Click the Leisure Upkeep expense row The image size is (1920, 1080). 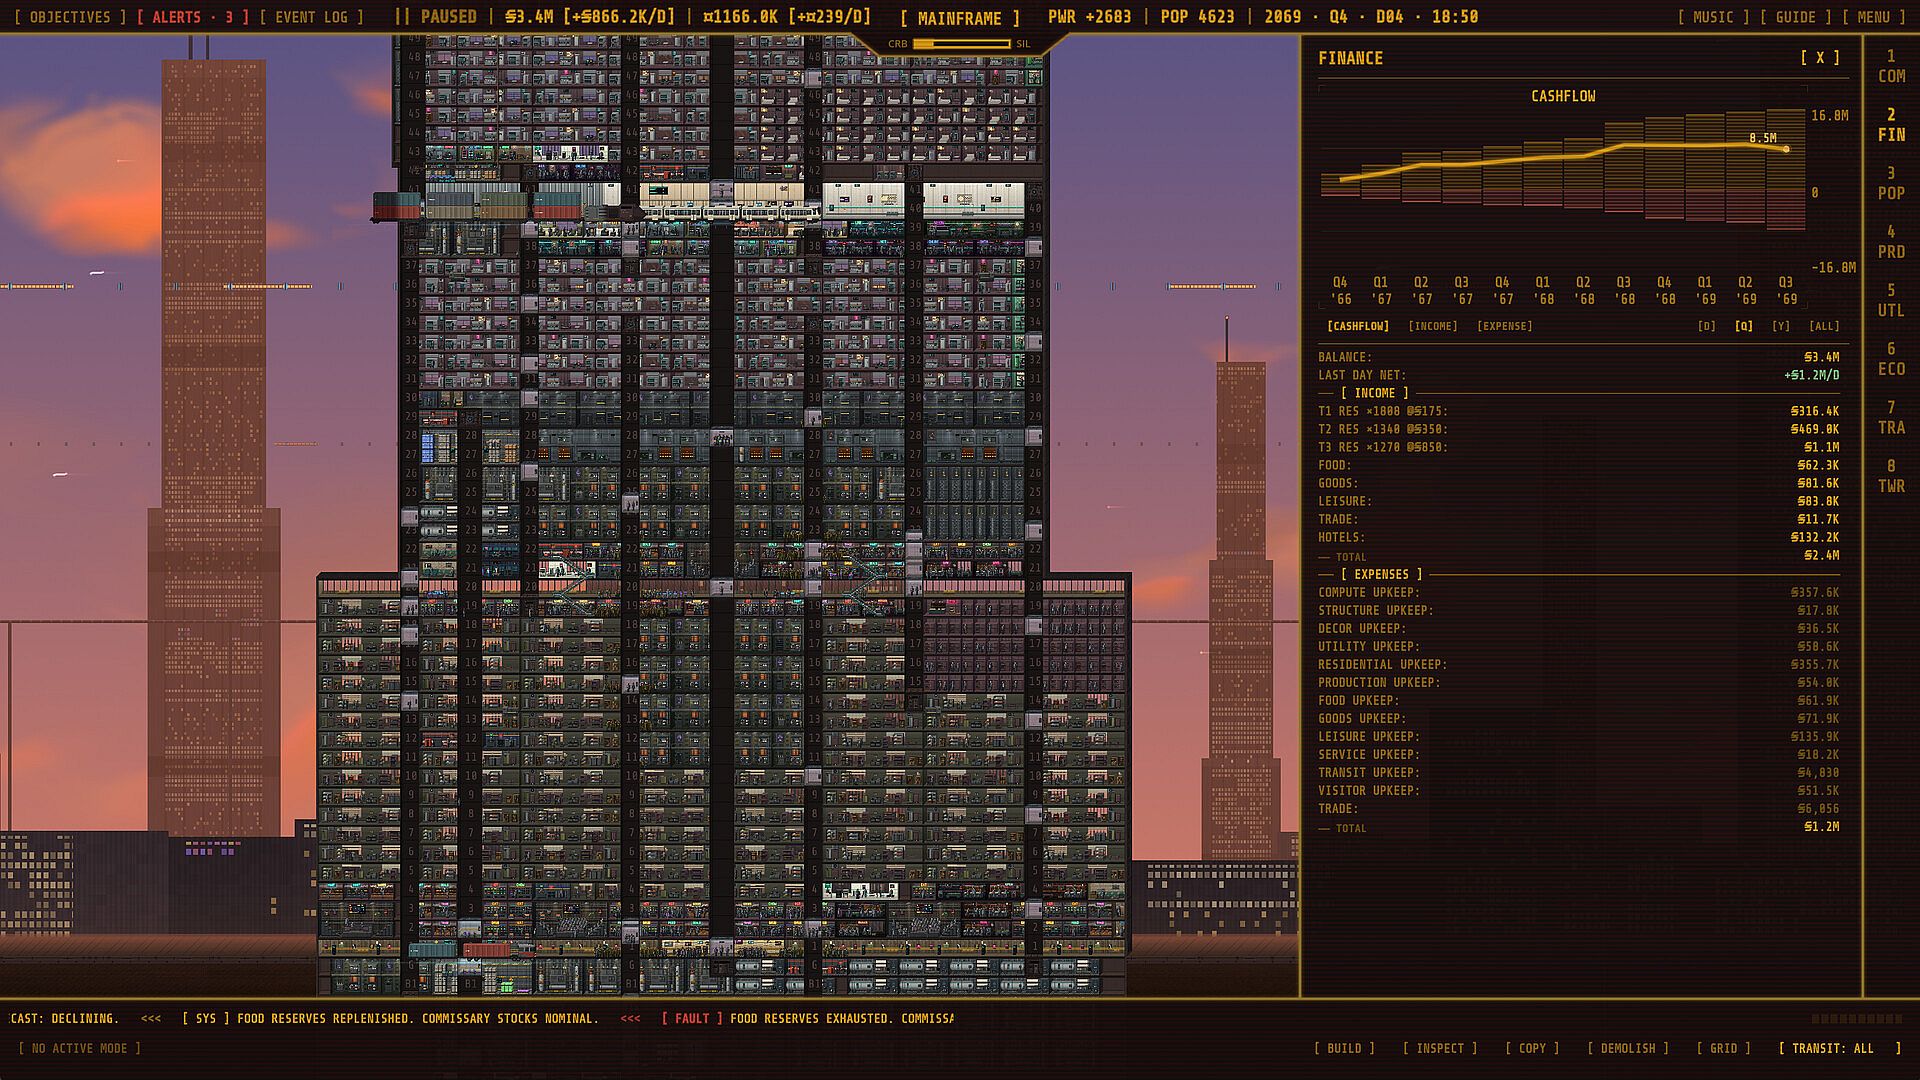click(x=1578, y=736)
